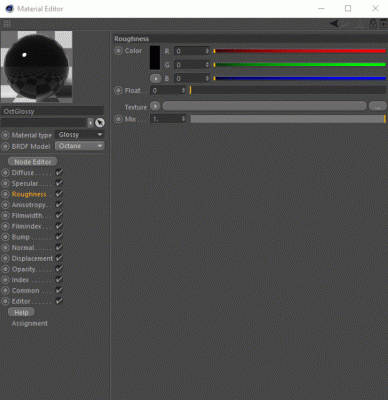Click the arrow button beside B channel
The height and width of the screenshot is (400, 388).
[x=155, y=79]
